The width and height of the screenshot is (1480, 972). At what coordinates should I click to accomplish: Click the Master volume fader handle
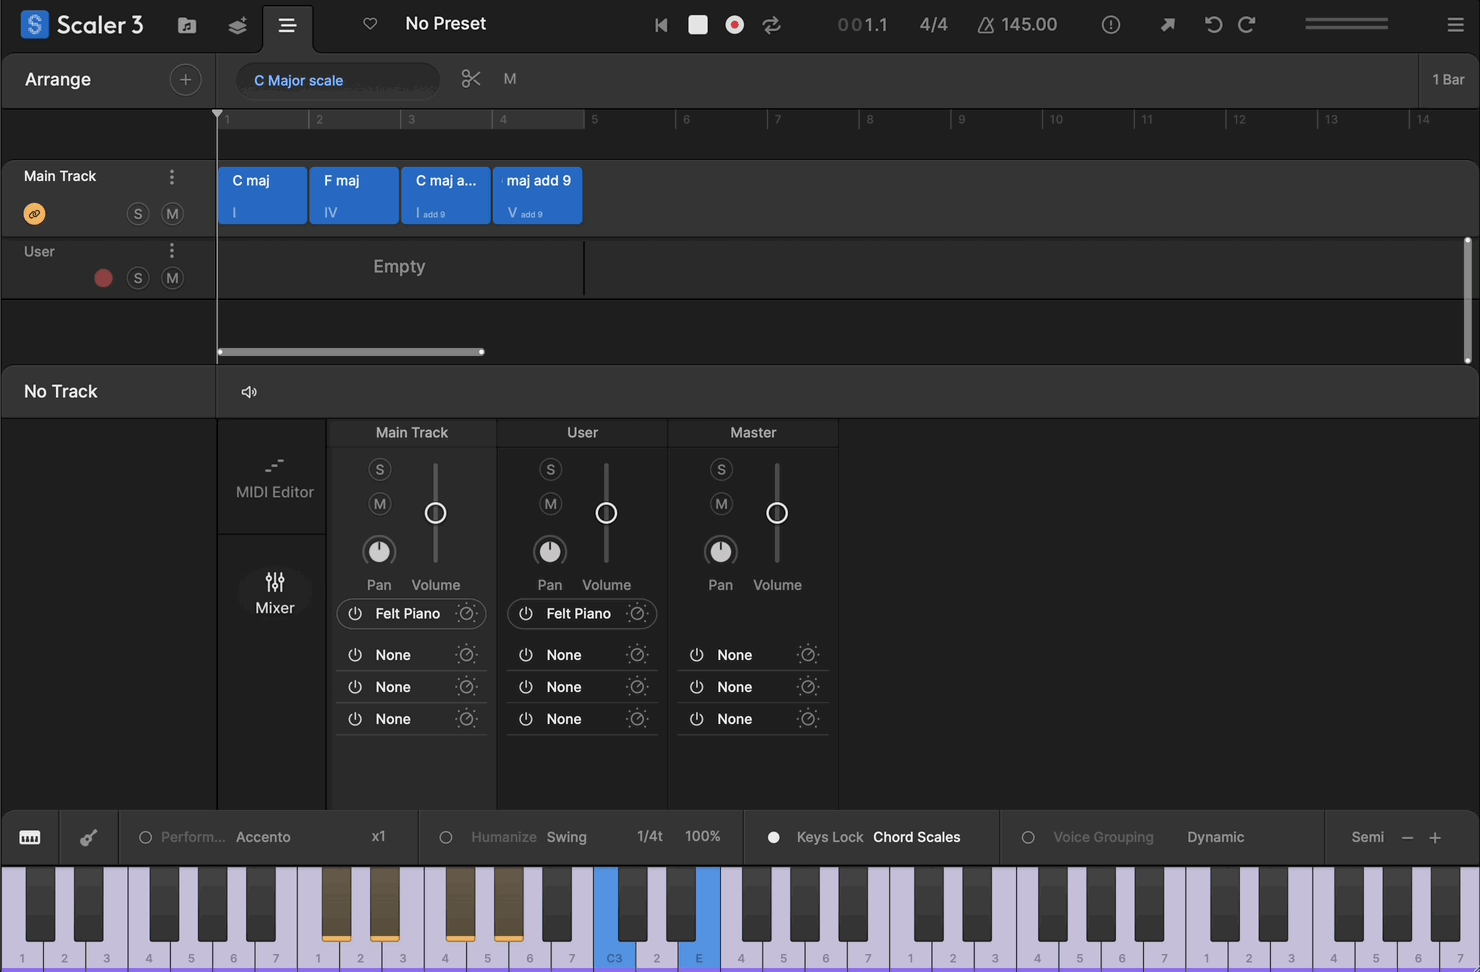[777, 513]
